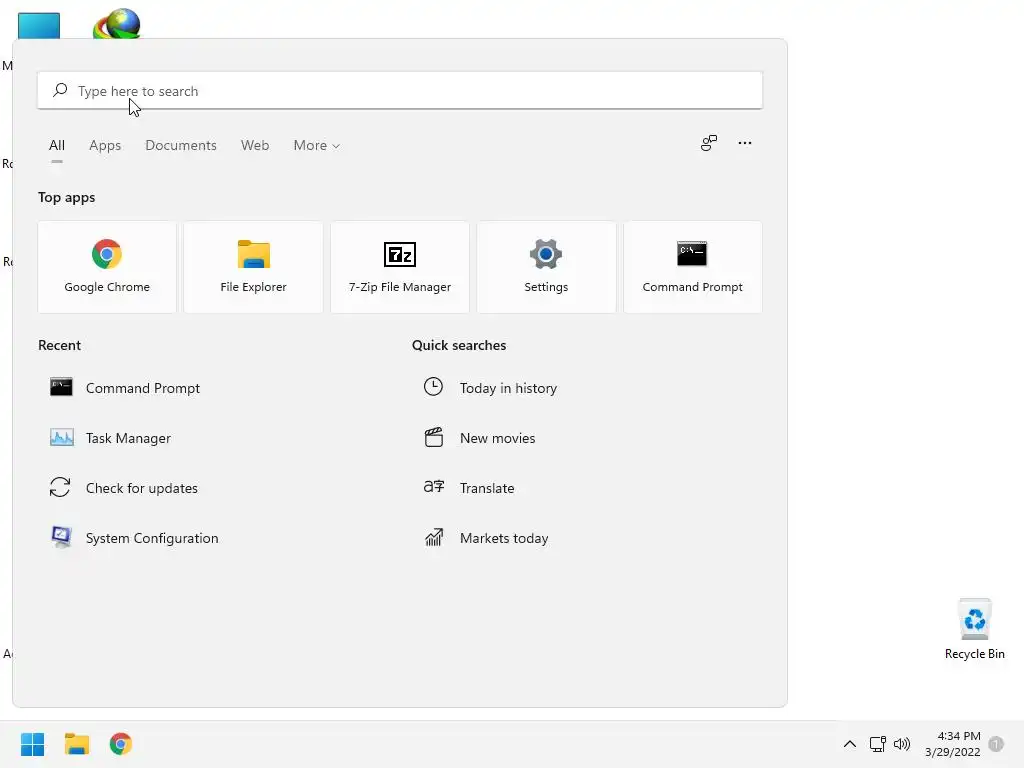
Task: Click the volume speaker tray icon
Action: click(x=902, y=744)
